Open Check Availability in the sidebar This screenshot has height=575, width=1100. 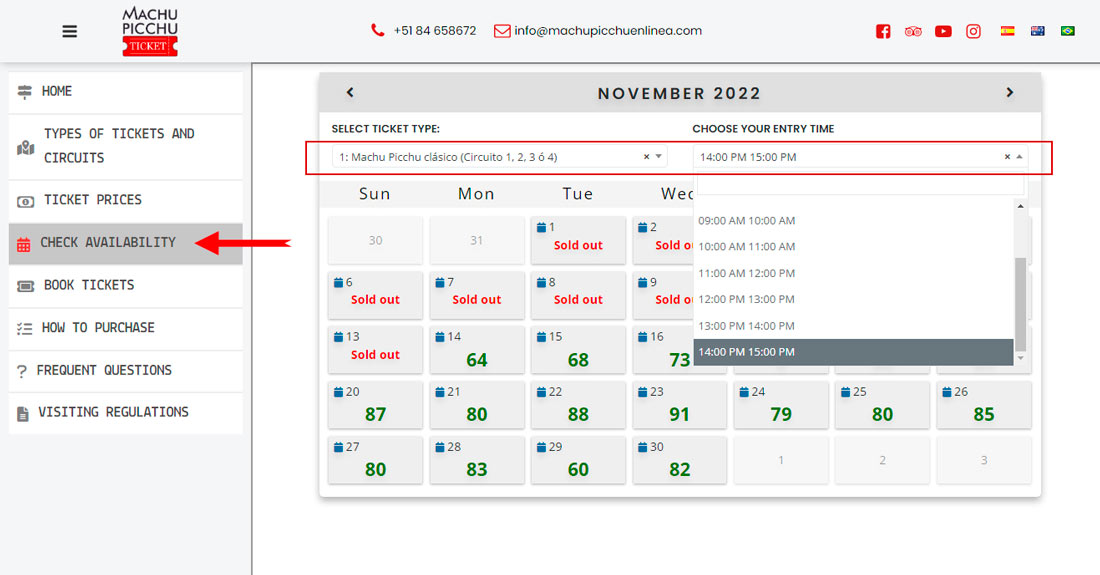tap(108, 243)
